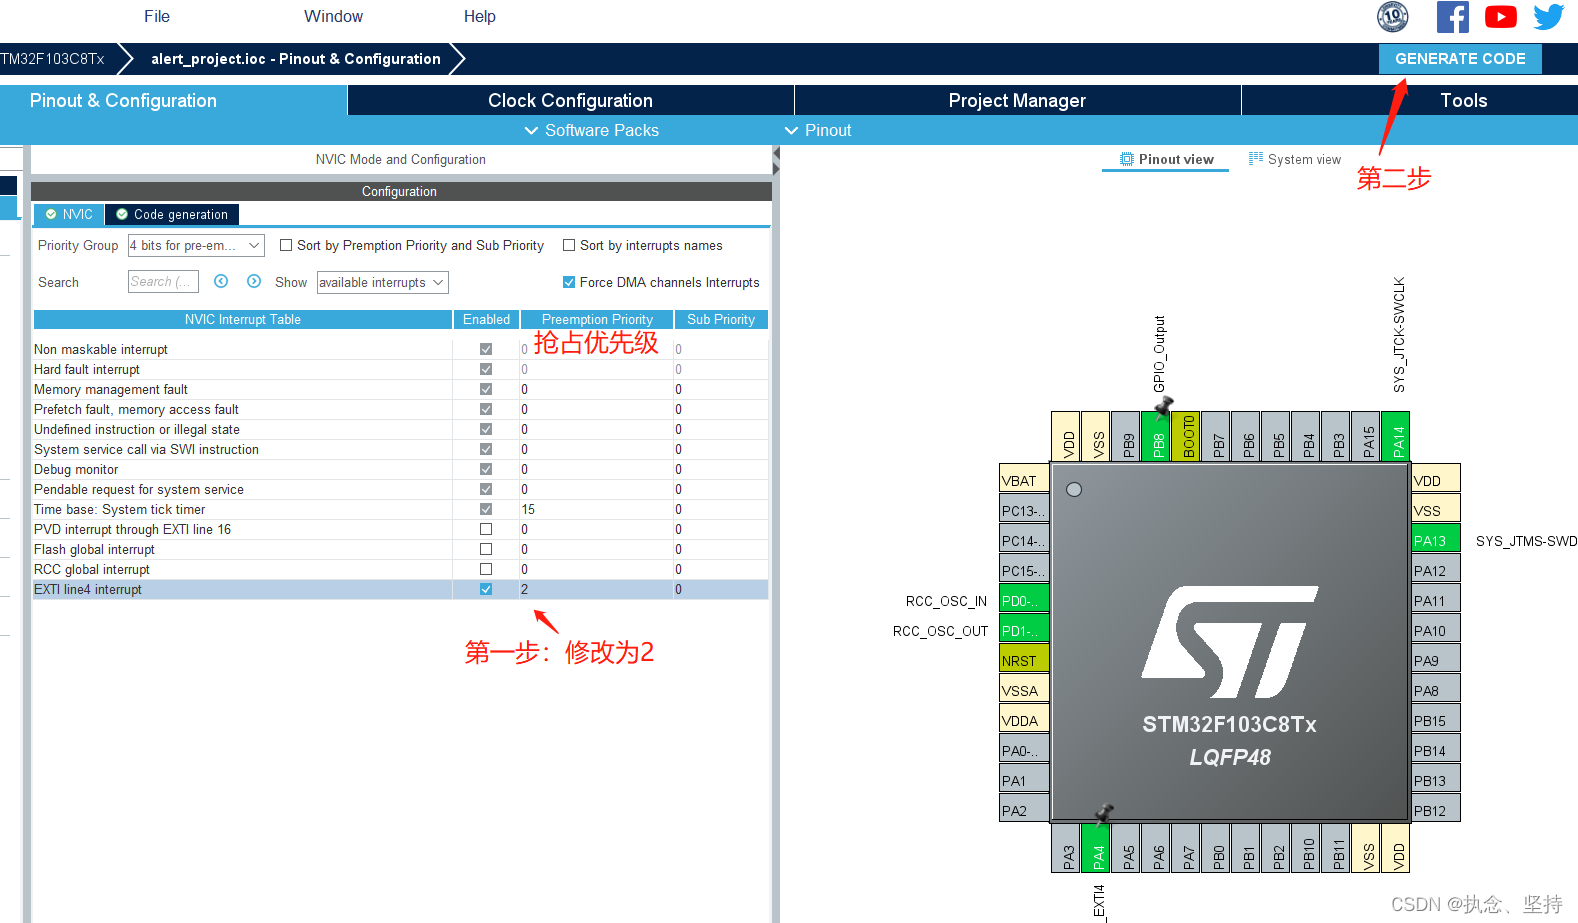Viewport: 1578px width, 923px height.
Task: Enable Flash global interrupt
Action: pos(486,549)
